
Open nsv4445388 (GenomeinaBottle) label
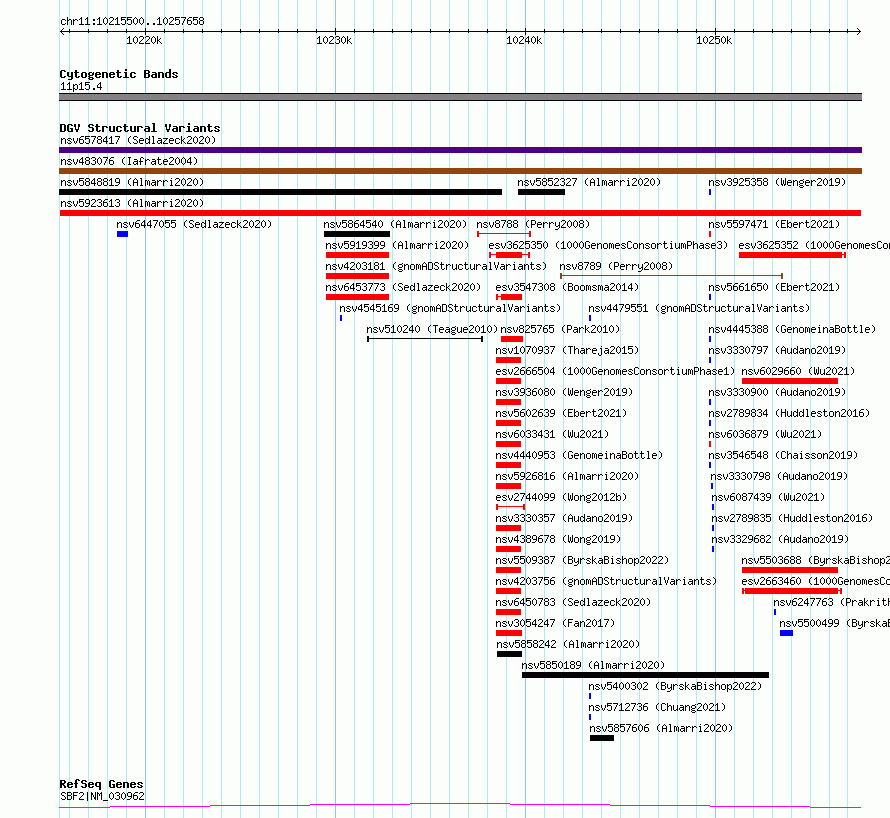tap(792, 329)
